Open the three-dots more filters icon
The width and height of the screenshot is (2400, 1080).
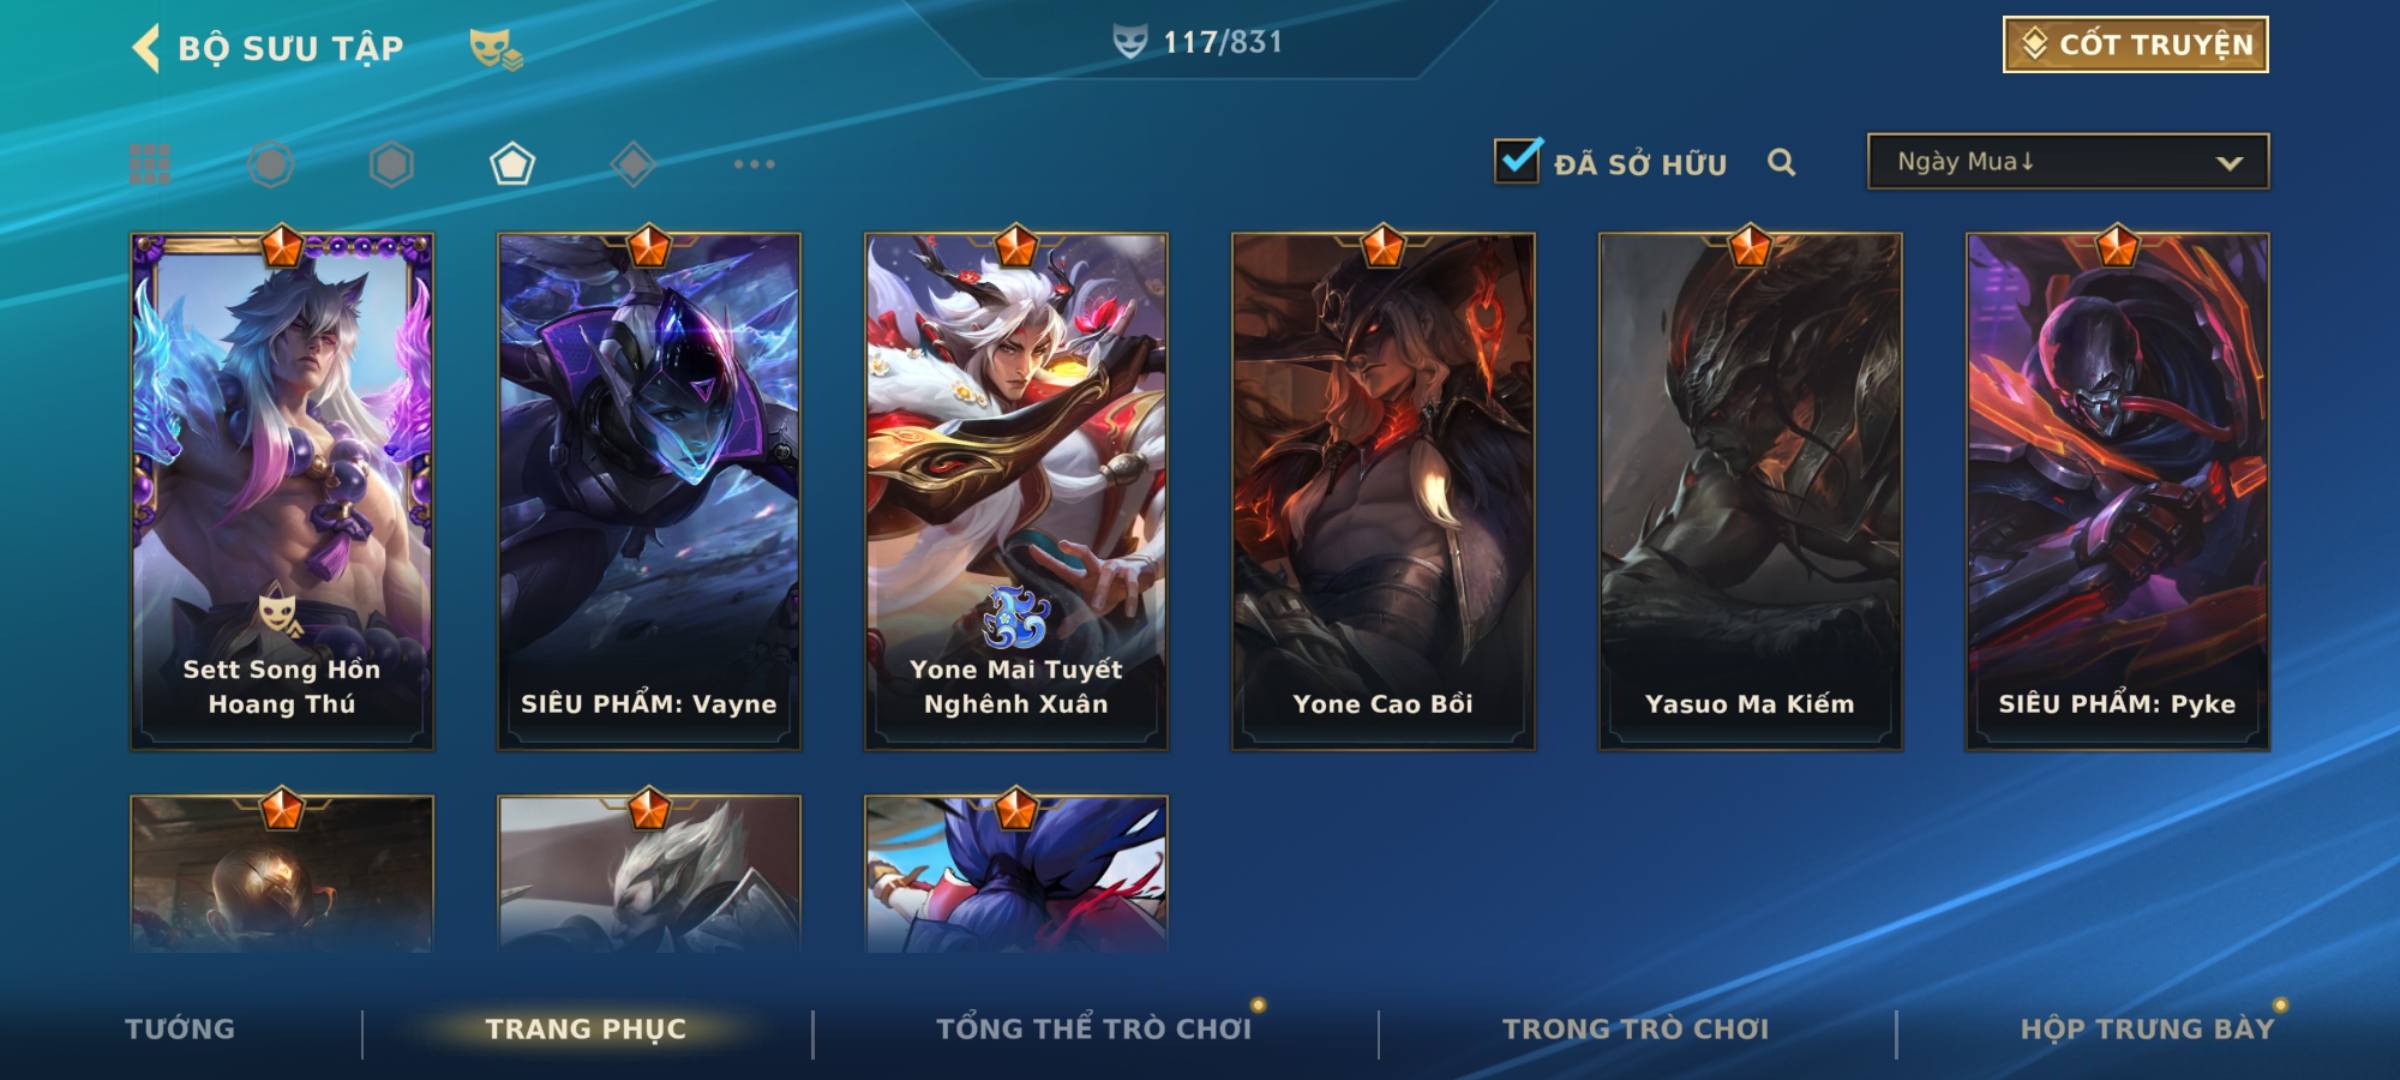(x=754, y=164)
